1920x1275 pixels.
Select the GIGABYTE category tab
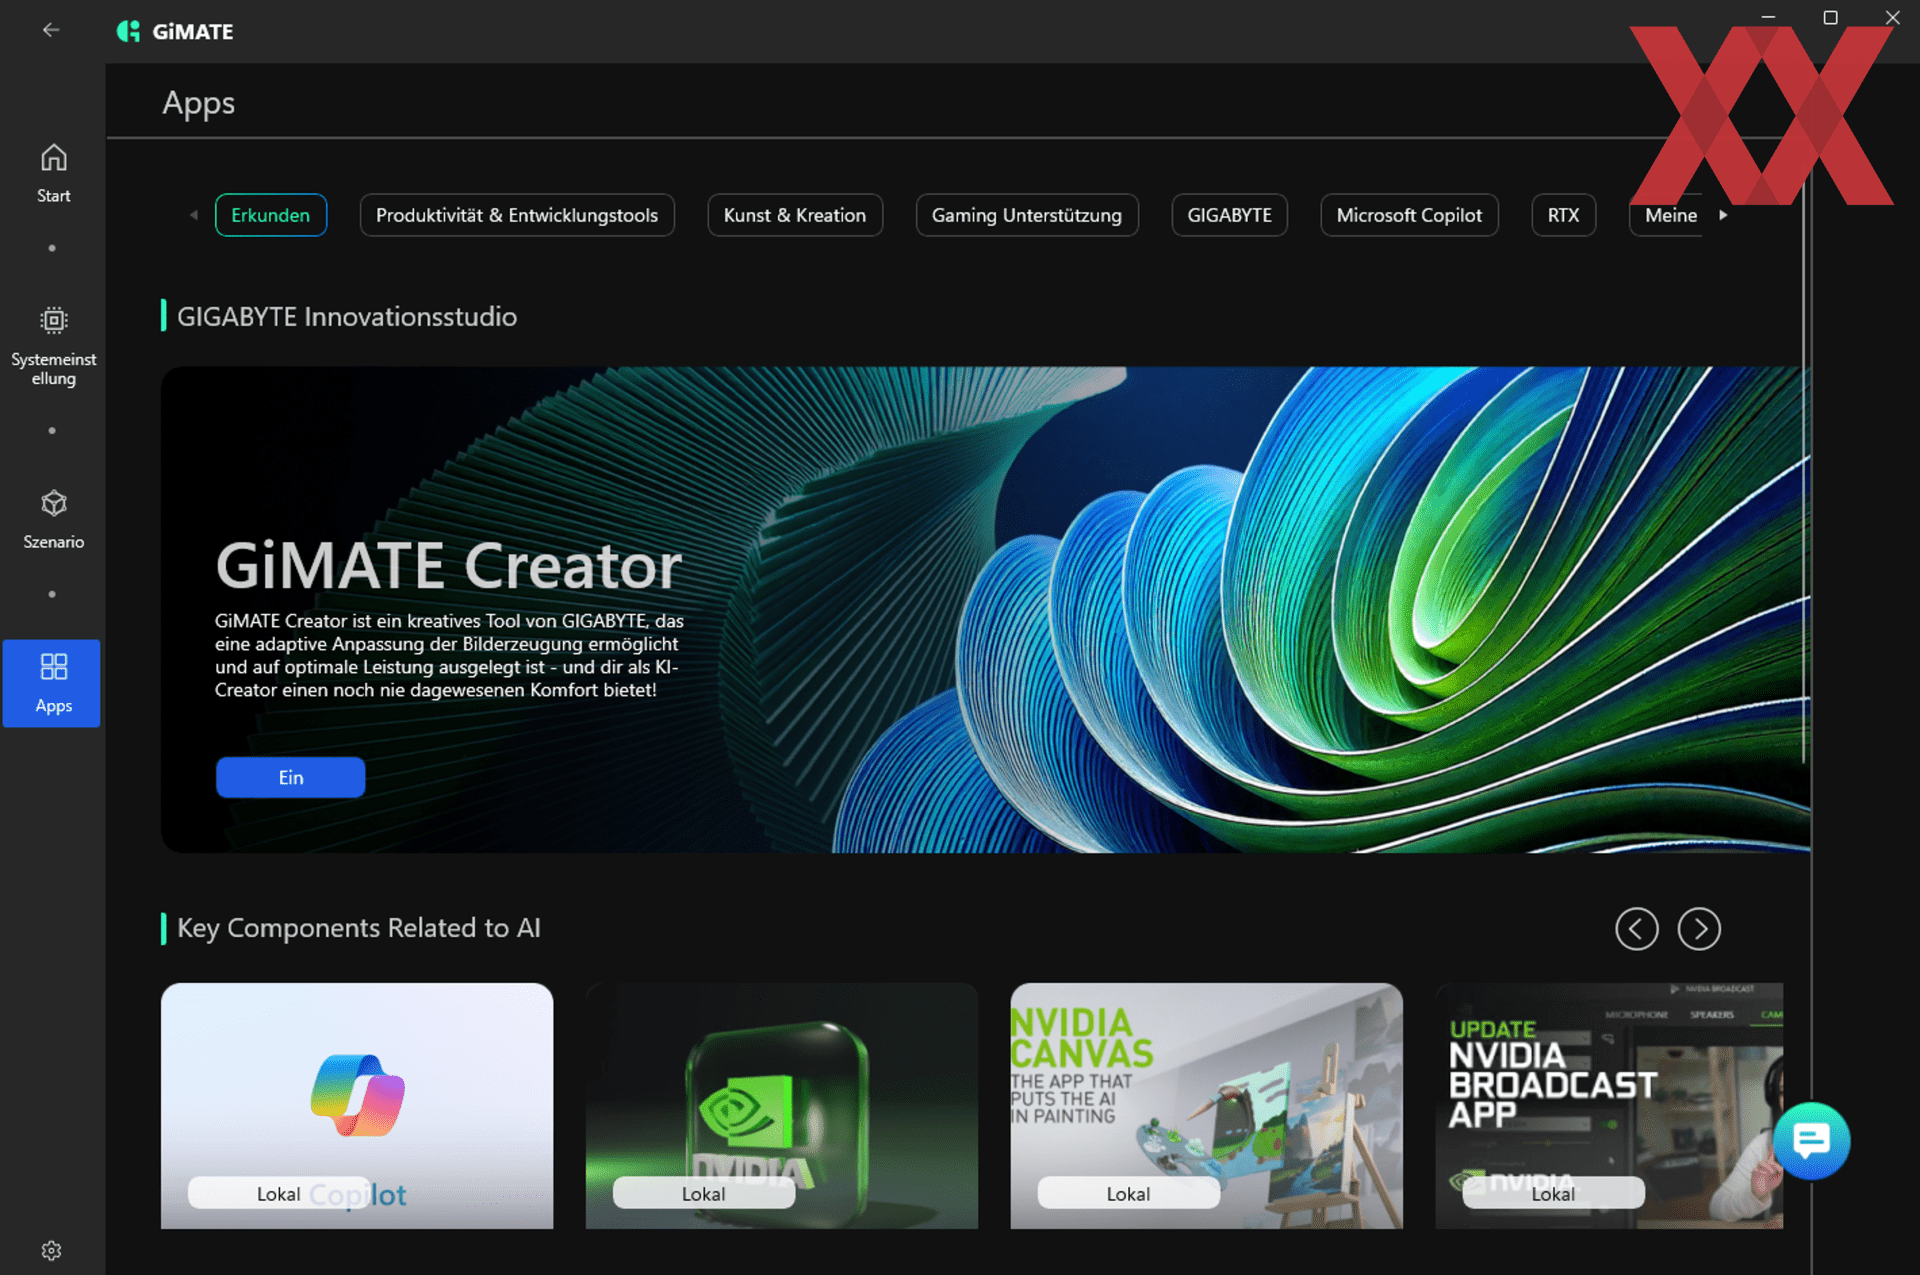click(1229, 215)
